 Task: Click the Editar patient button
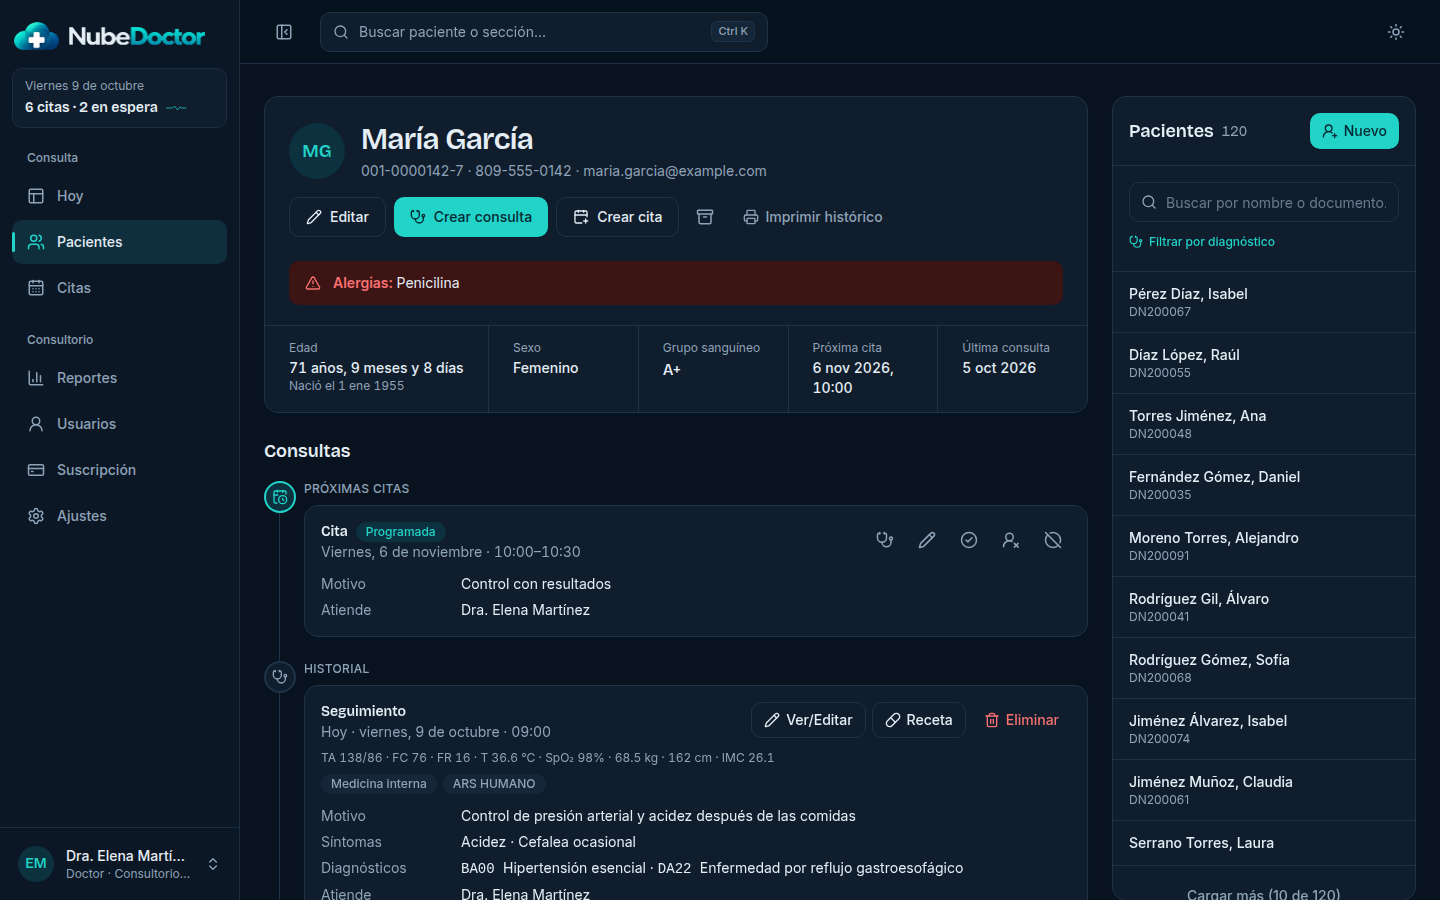point(337,217)
